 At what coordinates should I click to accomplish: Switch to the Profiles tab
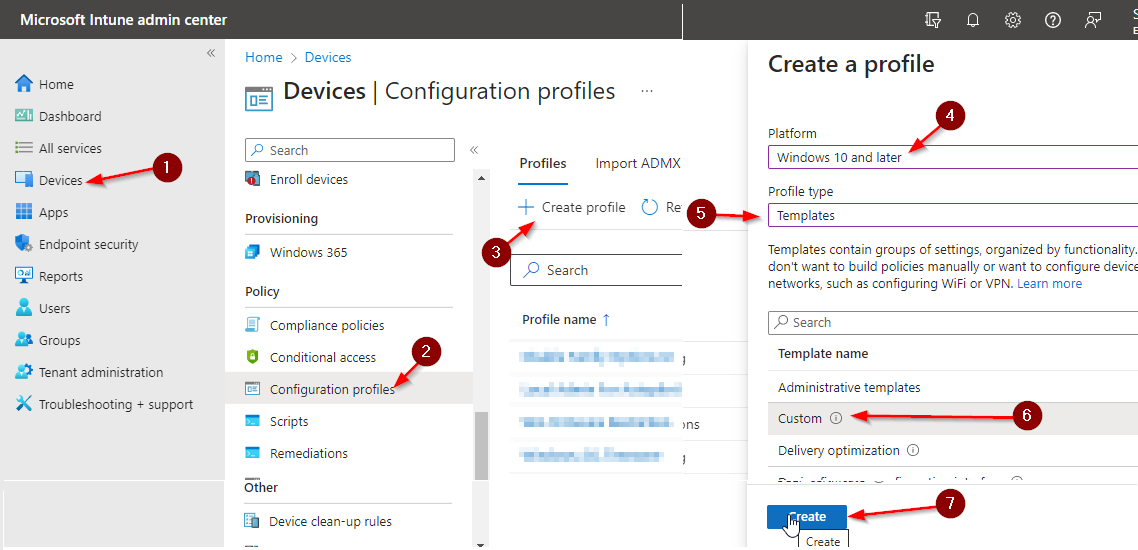pyautogui.click(x=543, y=163)
